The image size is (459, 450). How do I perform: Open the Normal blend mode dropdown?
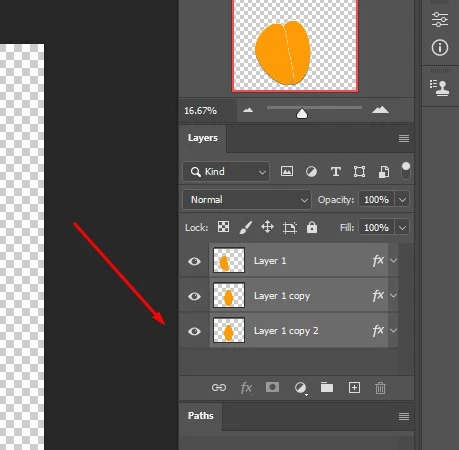point(247,200)
